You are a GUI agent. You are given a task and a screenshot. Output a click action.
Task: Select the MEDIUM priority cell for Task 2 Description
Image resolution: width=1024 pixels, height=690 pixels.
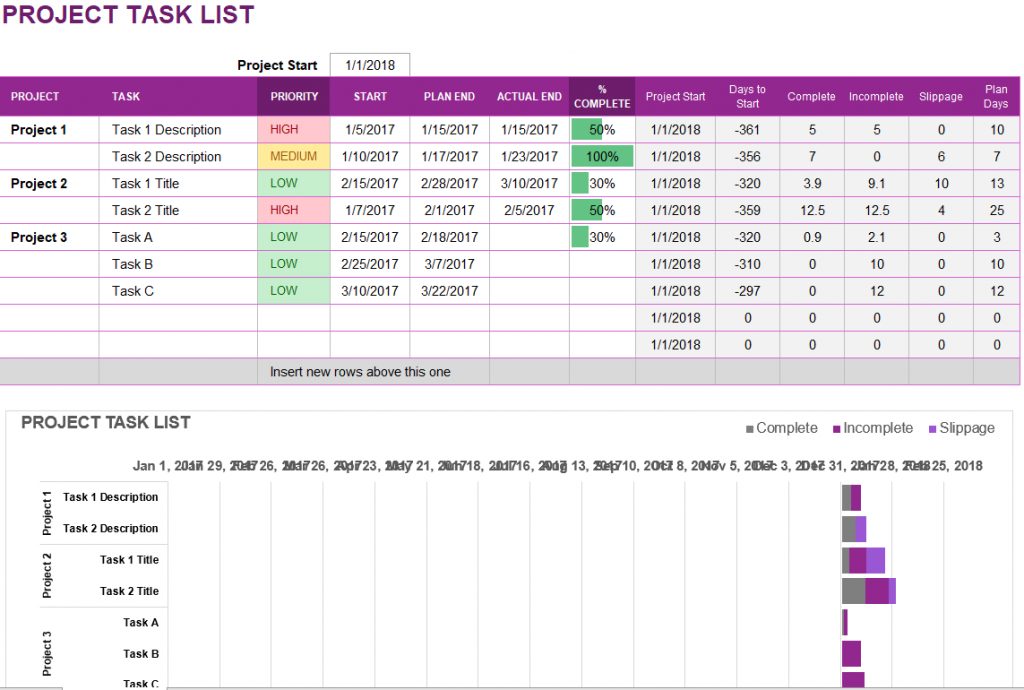(293, 156)
